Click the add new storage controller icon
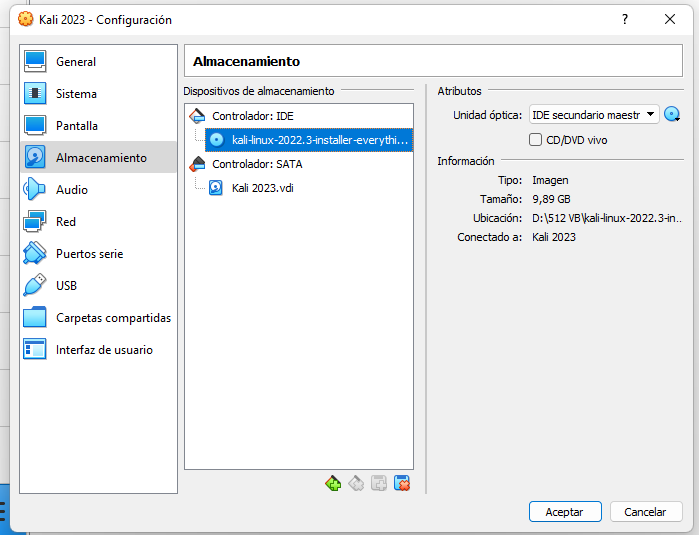 [x=333, y=483]
